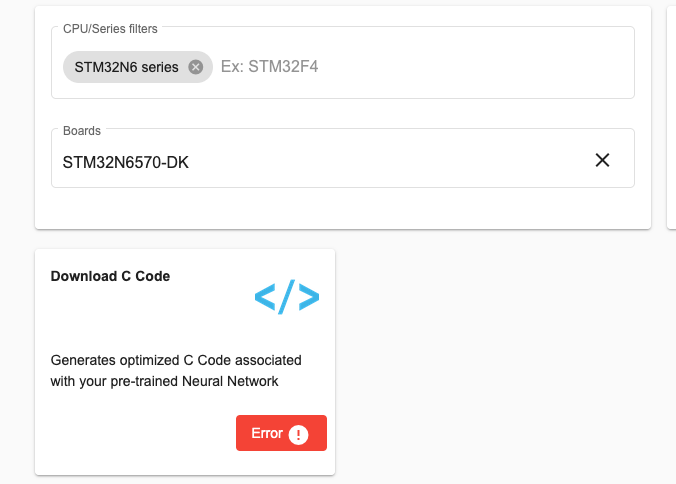Screen dimensions: 676x484
Task: Open the Boards combo box showing STM32N6570-DK
Action: (x=320, y=160)
